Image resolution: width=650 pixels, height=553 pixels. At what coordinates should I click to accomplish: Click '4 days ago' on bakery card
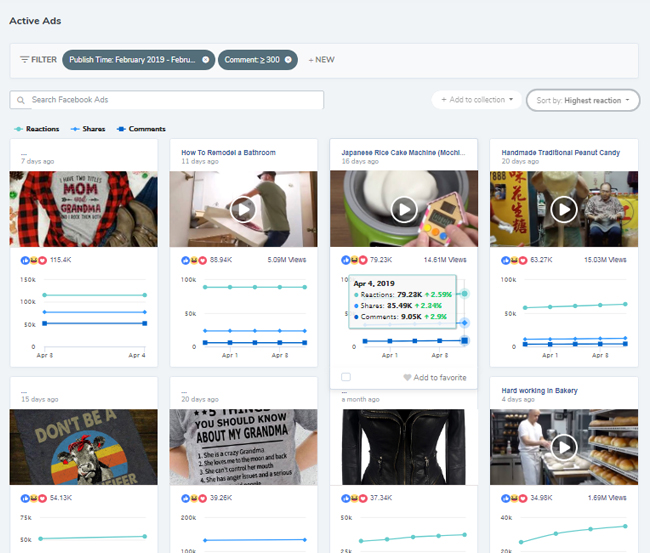pyautogui.click(x=518, y=400)
